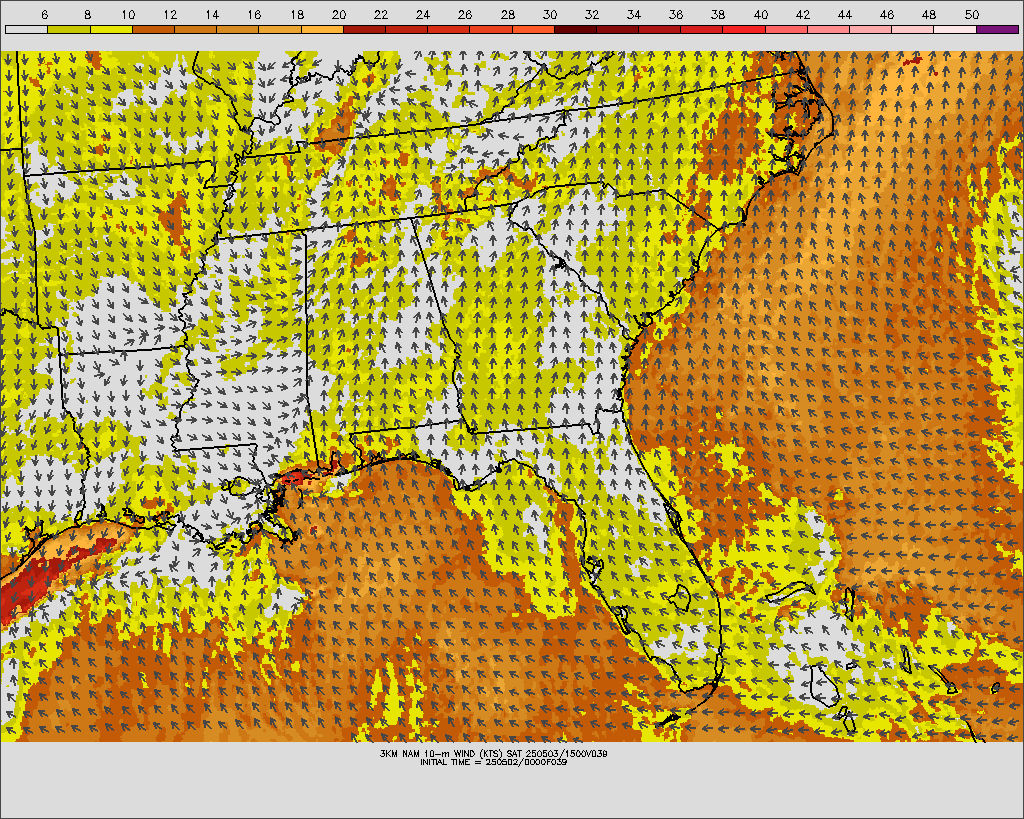Select the light pink swatch between 44 and 46

(871, 29)
